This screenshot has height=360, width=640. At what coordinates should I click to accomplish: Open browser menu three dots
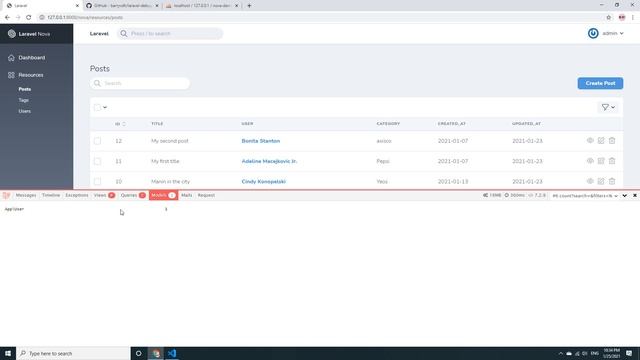coord(633,18)
